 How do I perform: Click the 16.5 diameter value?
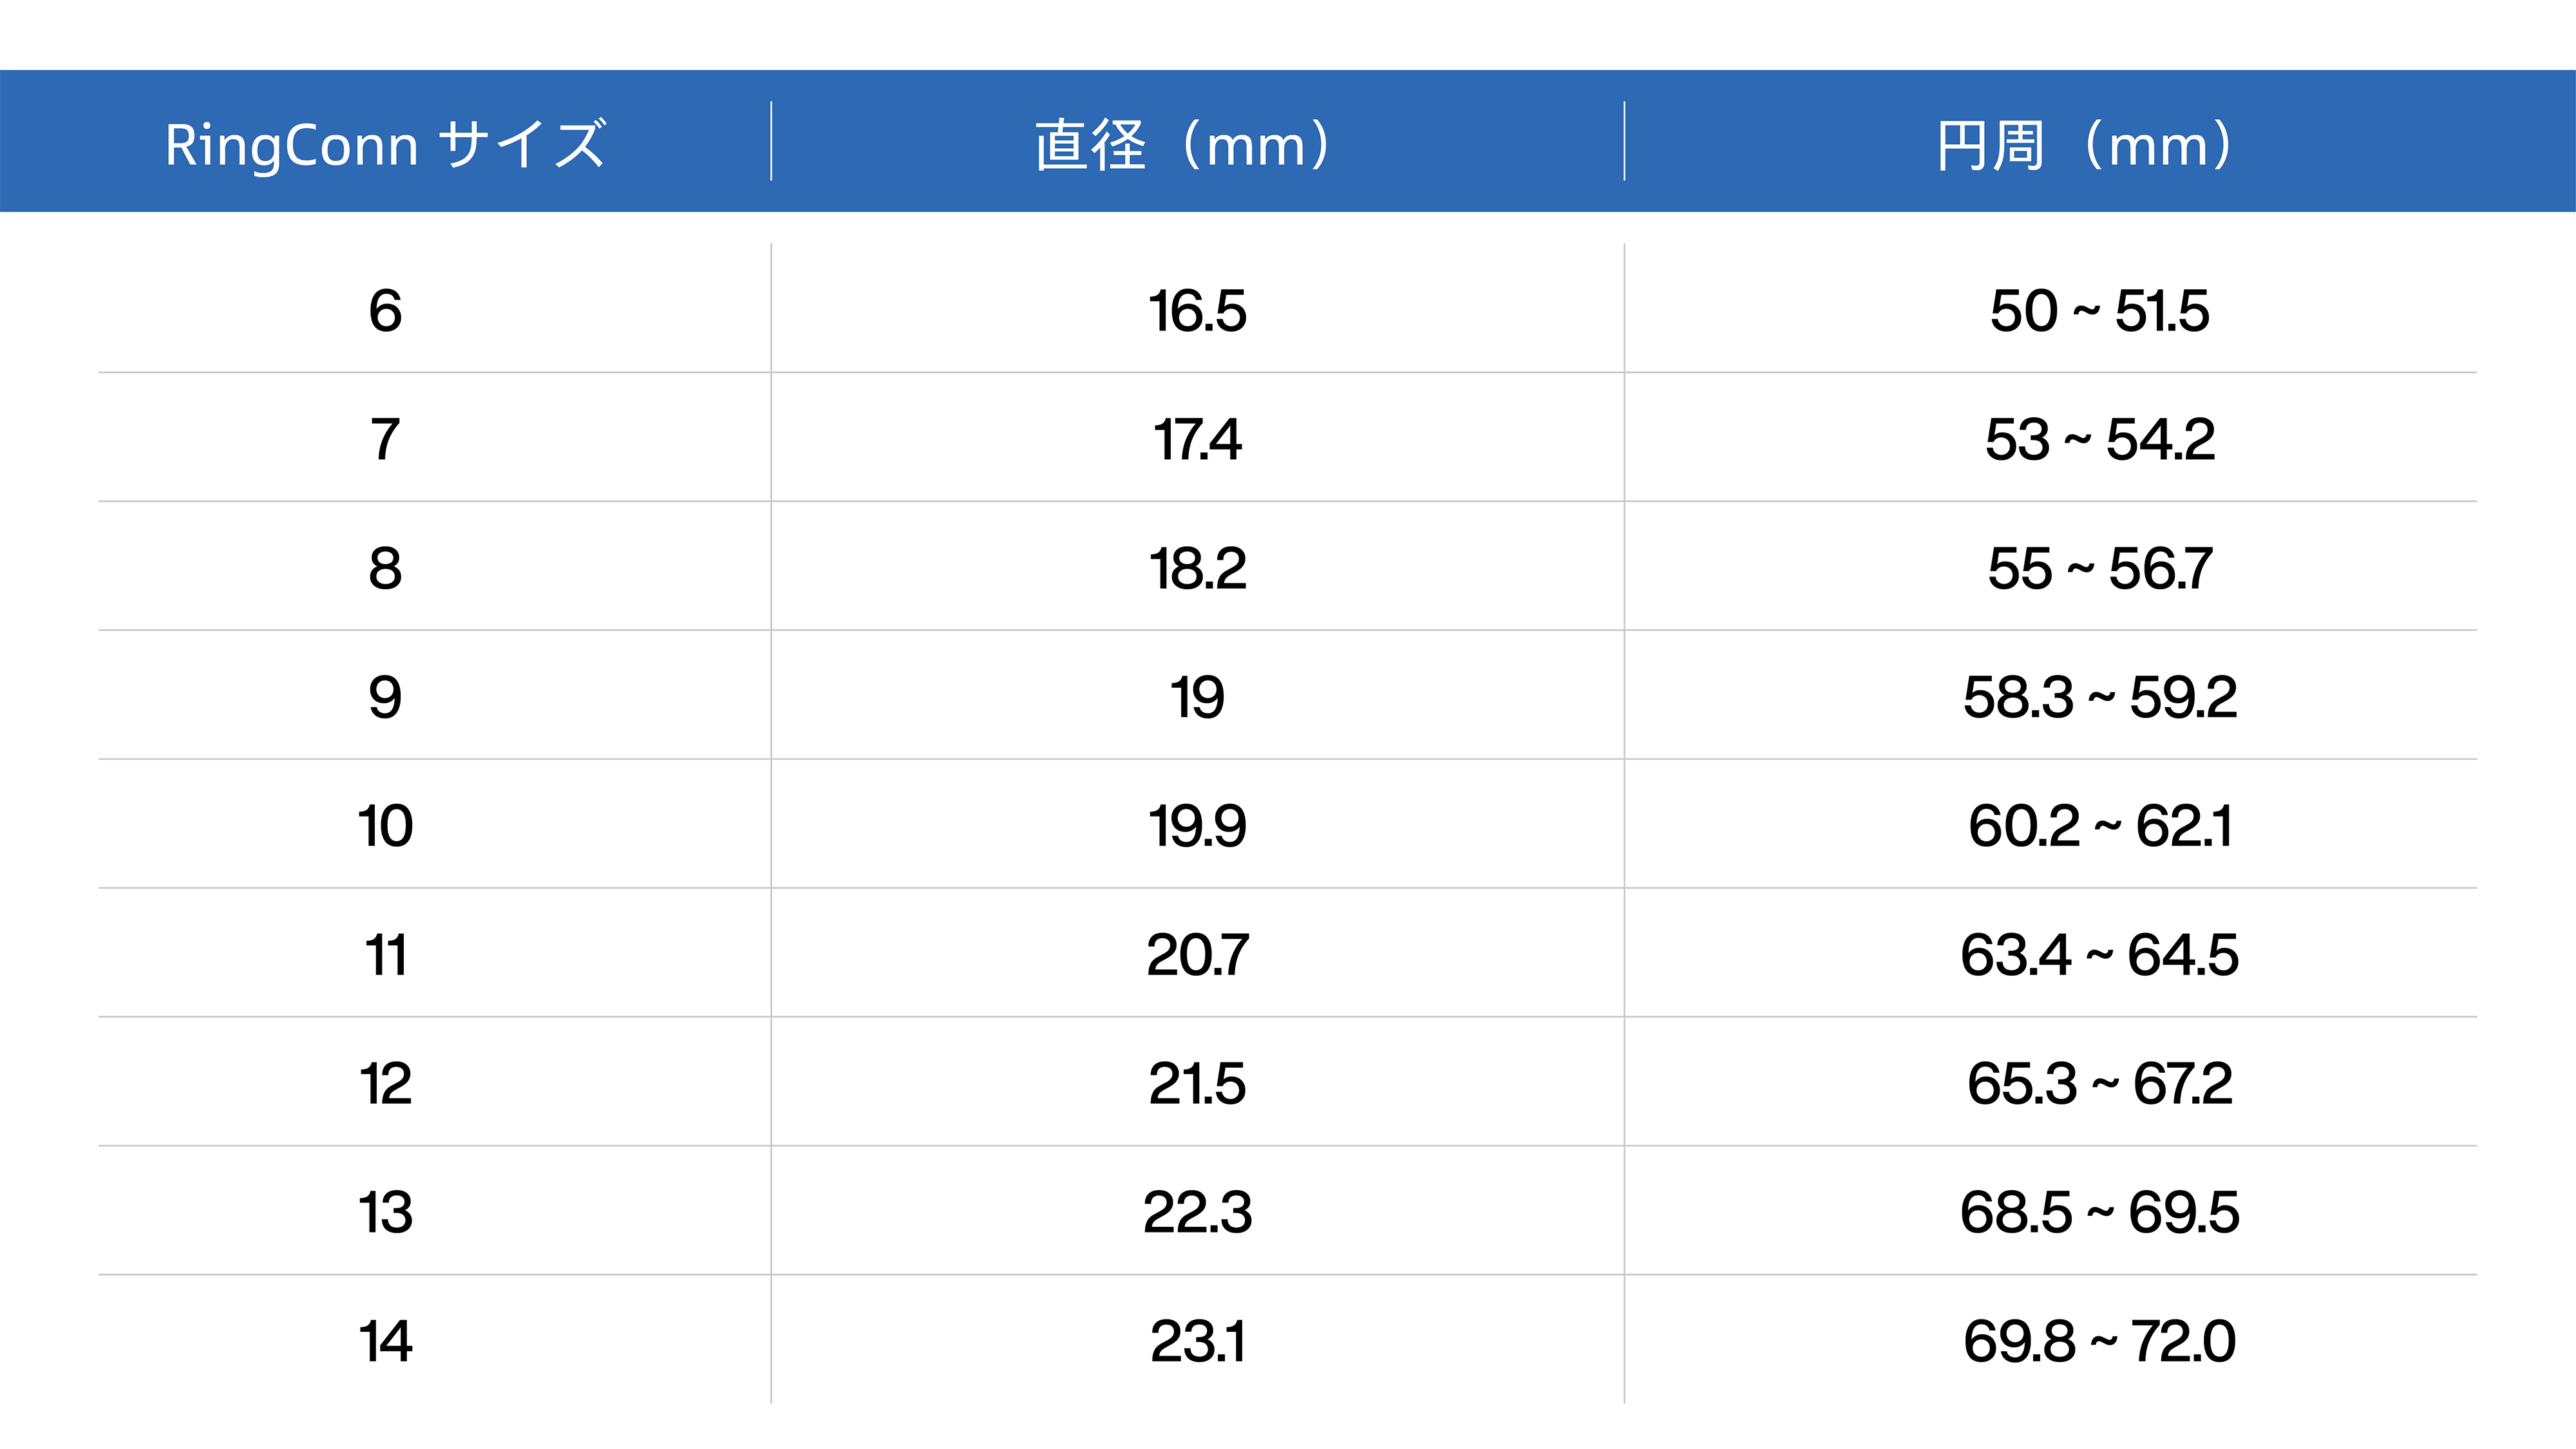1197,311
